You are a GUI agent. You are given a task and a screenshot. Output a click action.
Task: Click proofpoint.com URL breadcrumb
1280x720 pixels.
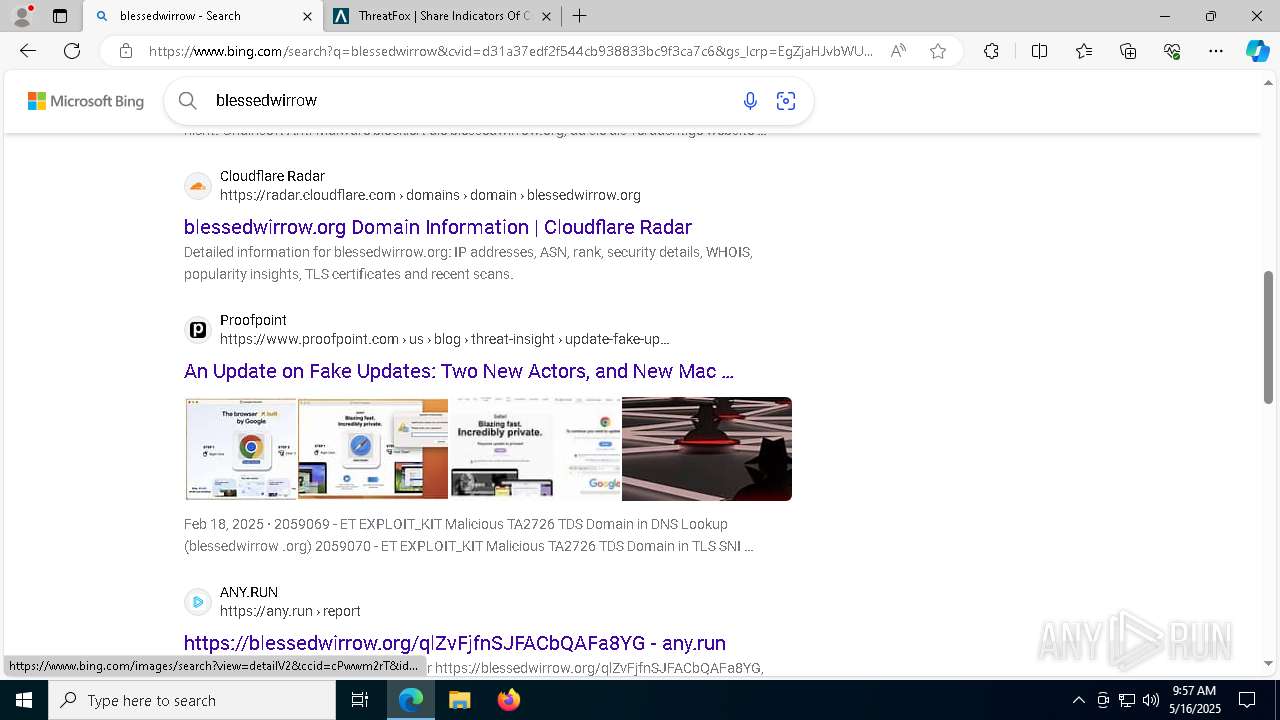pos(445,339)
